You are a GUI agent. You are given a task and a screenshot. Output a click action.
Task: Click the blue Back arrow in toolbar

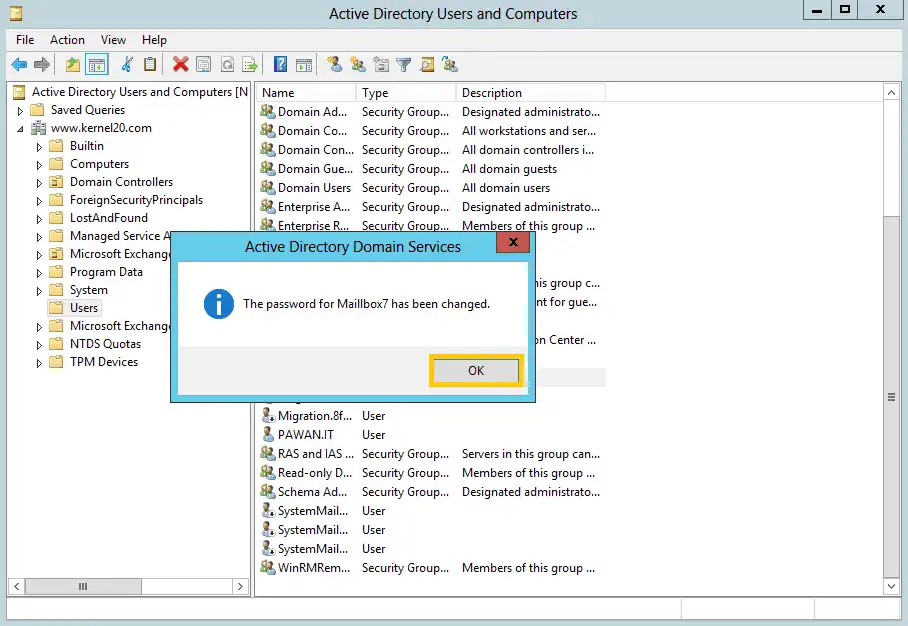[x=19, y=64]
